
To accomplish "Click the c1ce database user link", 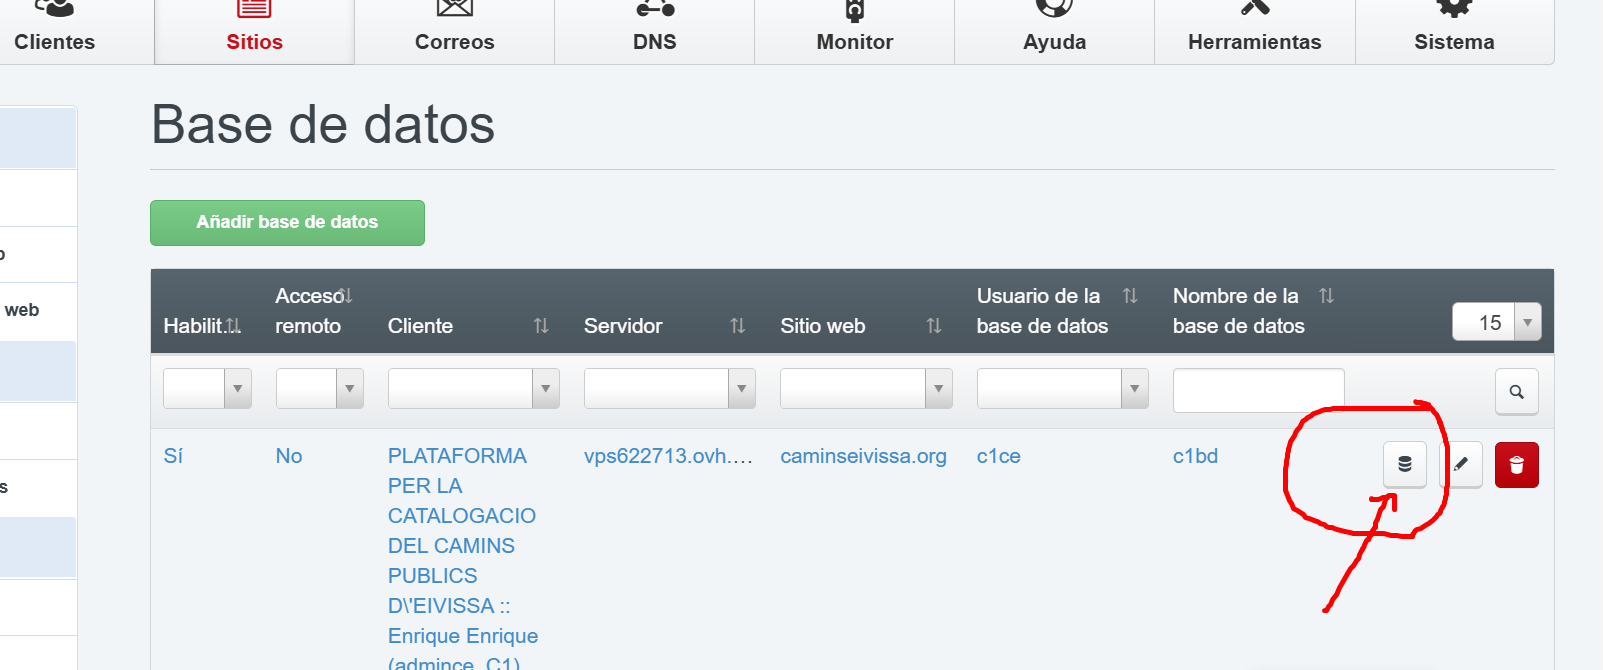I will point(999,456).
